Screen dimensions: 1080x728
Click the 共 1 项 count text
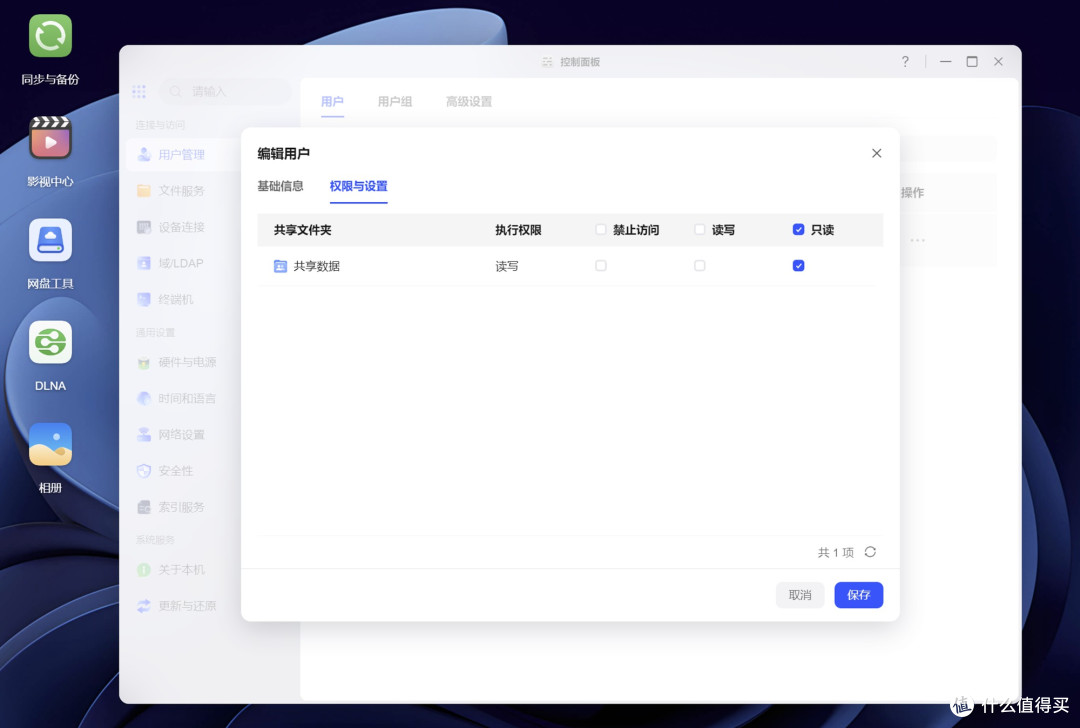click(x=835, y=552)
